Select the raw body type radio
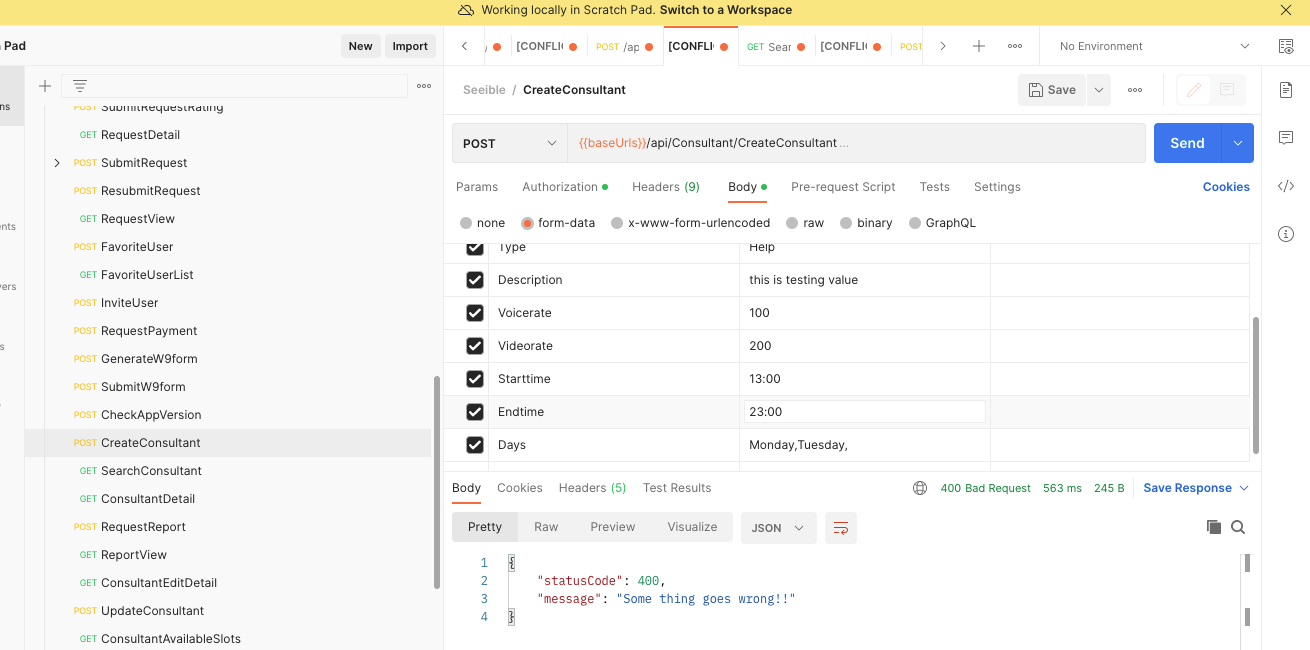 [x=792, y=223]
